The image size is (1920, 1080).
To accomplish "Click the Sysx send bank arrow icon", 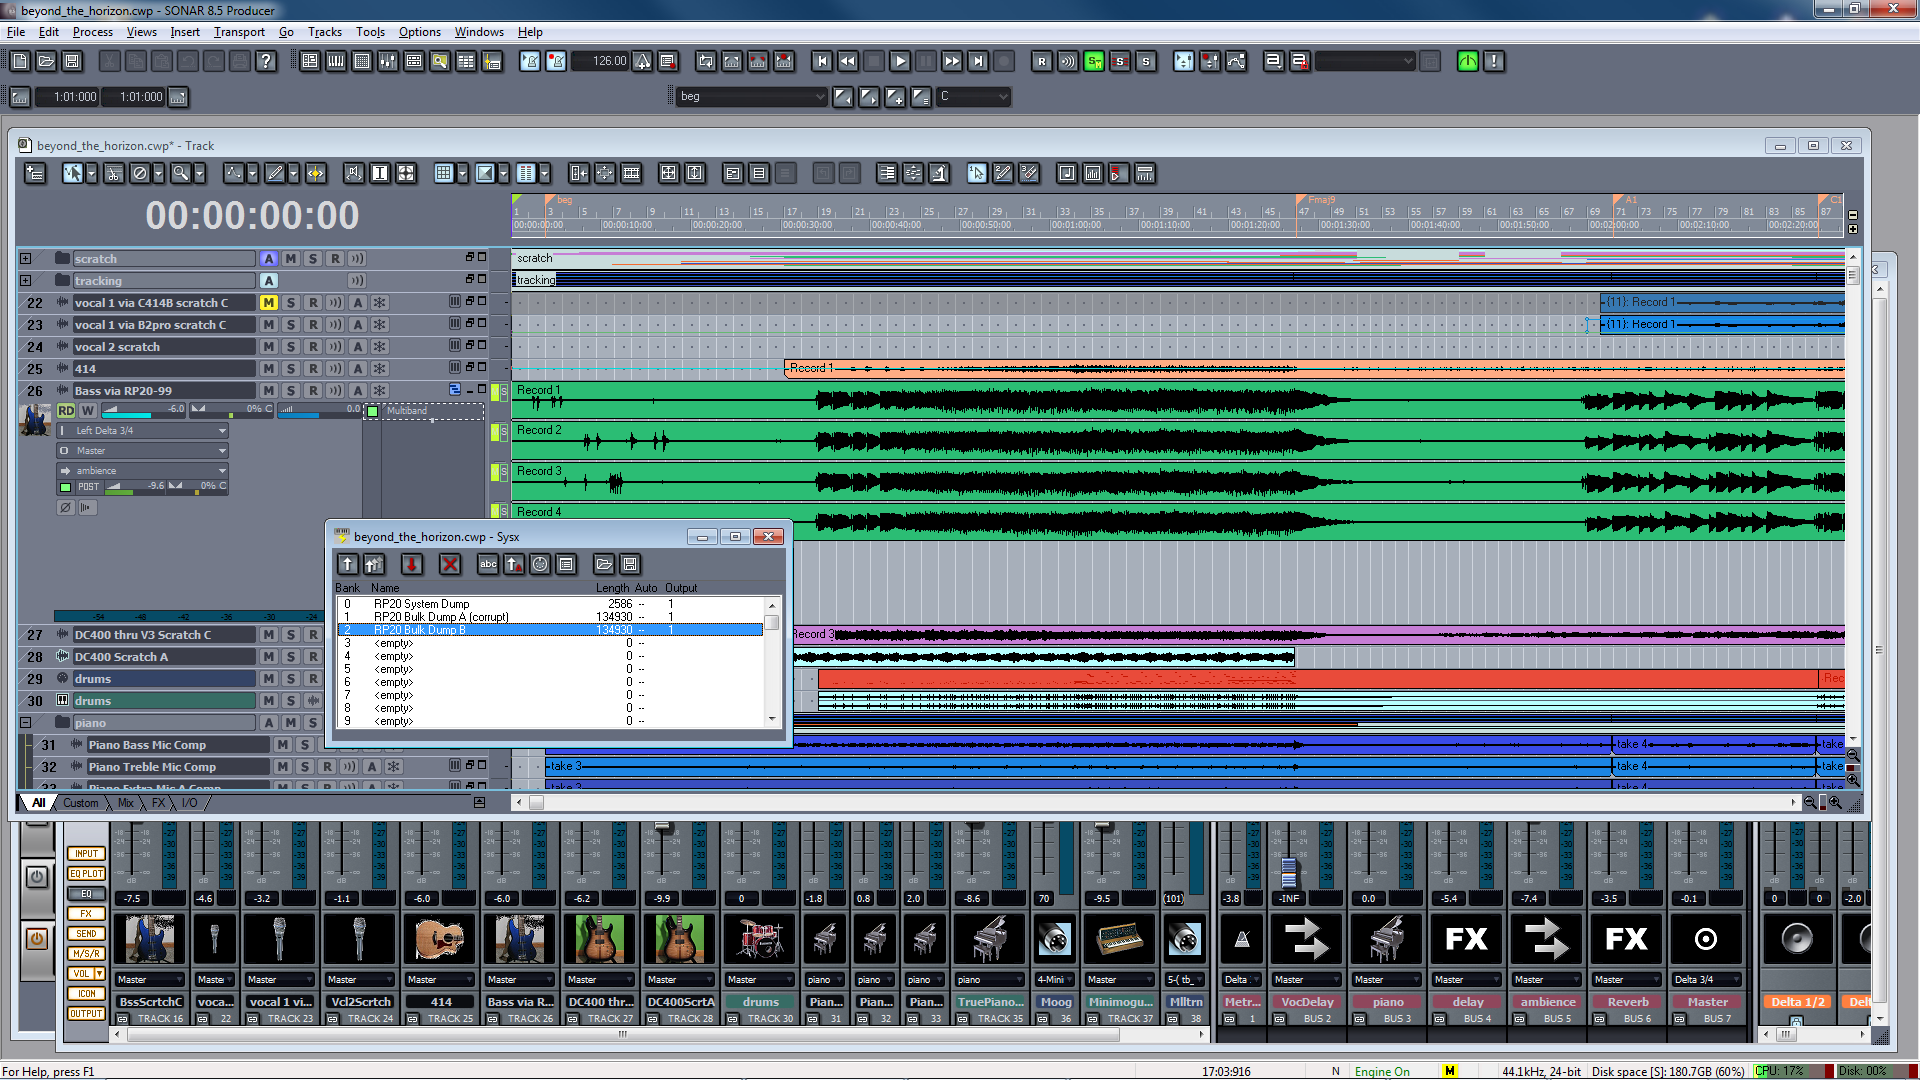I will coord(348,564).
